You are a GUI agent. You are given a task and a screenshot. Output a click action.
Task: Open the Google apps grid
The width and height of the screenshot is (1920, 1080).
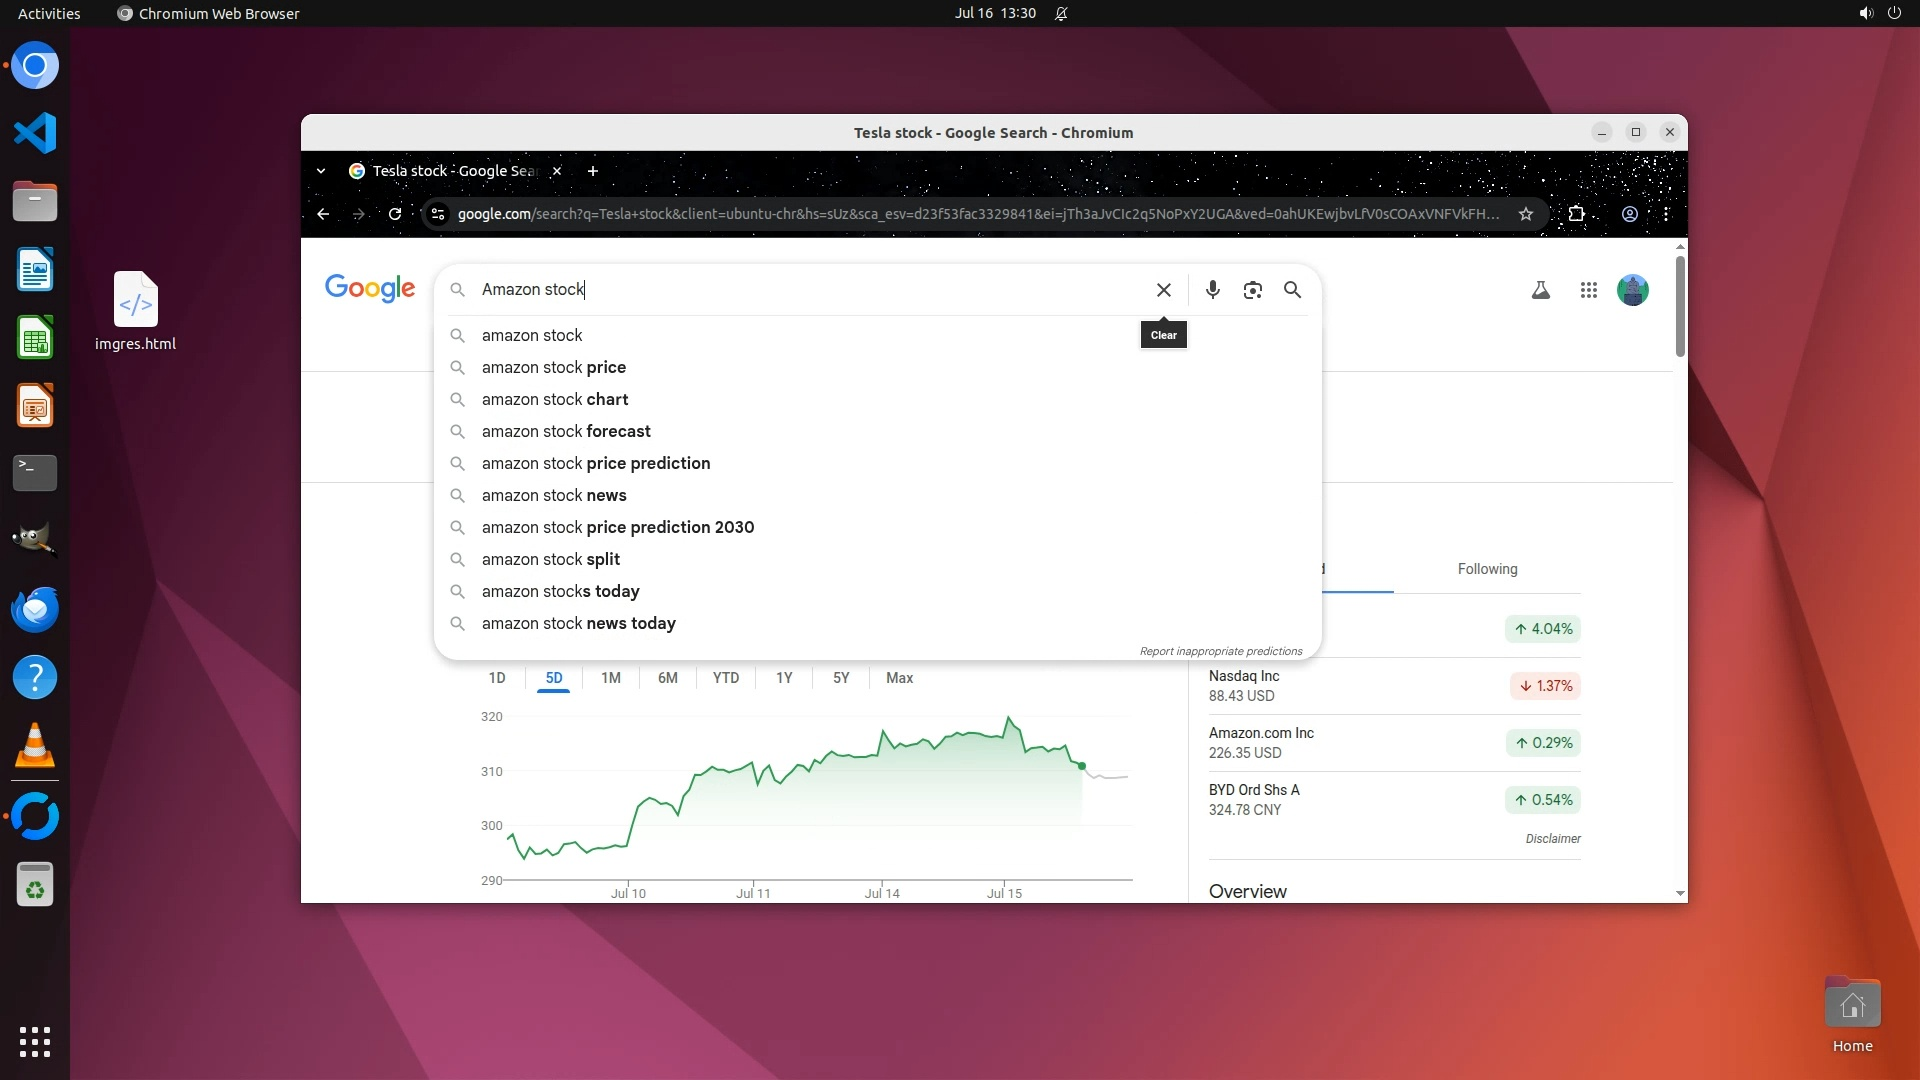tap(1588, 290)
